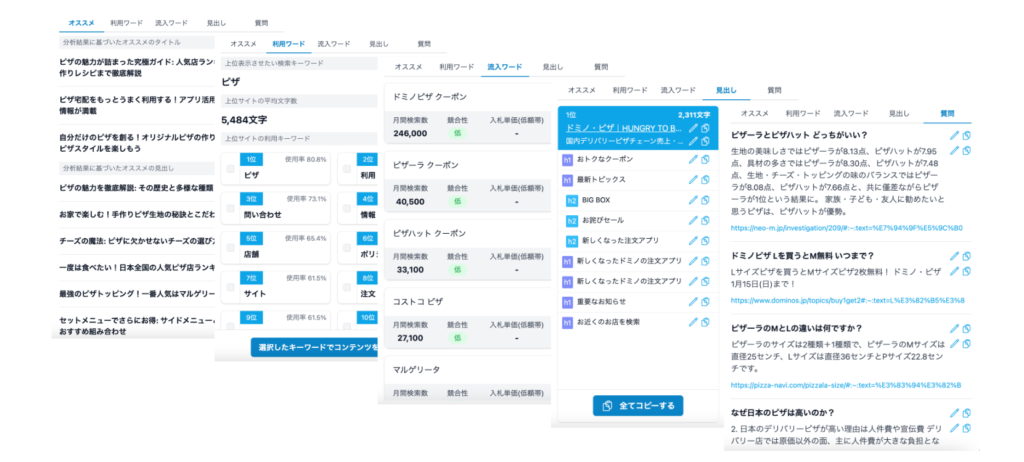Edit the BIG BOX h2 heading

[694, 200]
